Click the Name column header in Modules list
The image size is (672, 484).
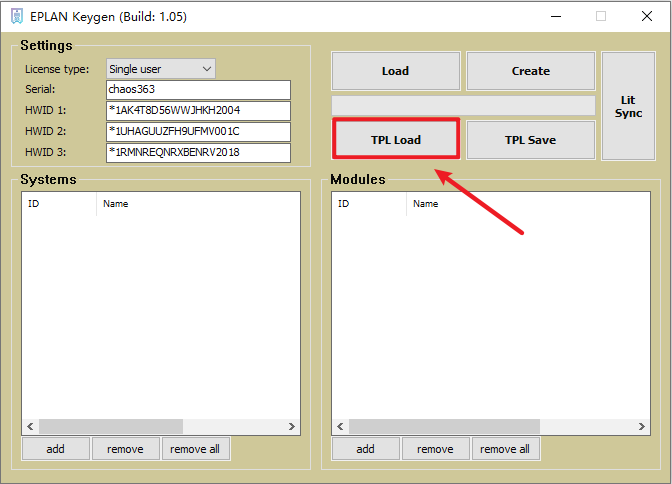click(x=528, y=204)
